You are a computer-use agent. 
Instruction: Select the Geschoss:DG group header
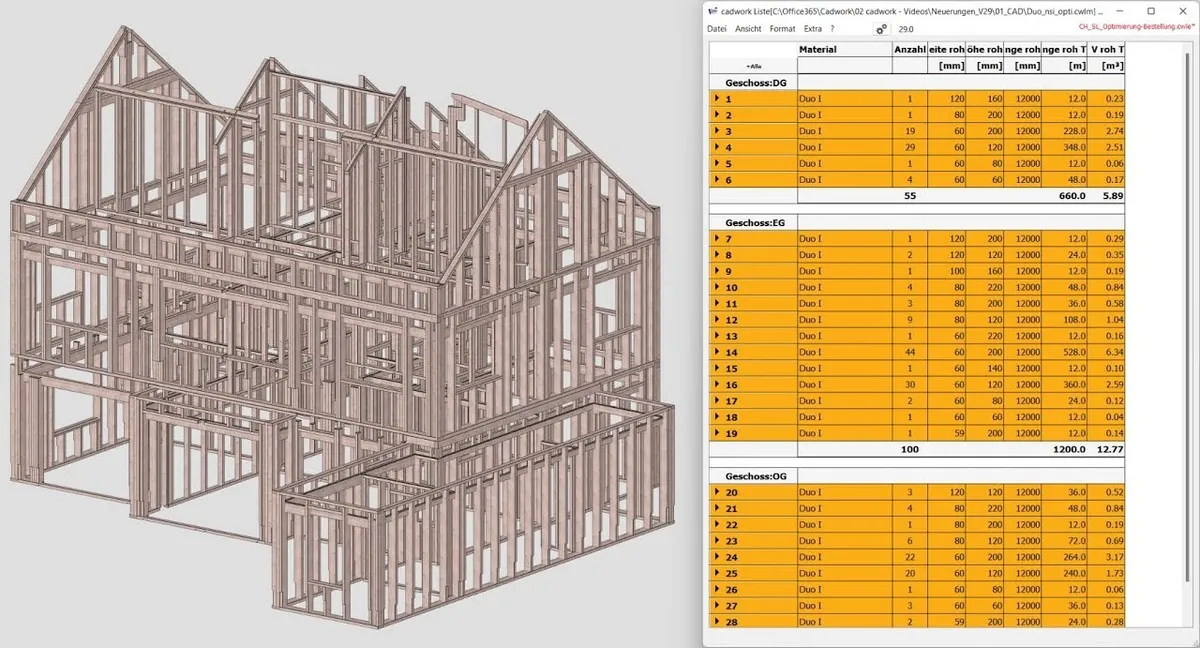[x=753, y=83]
